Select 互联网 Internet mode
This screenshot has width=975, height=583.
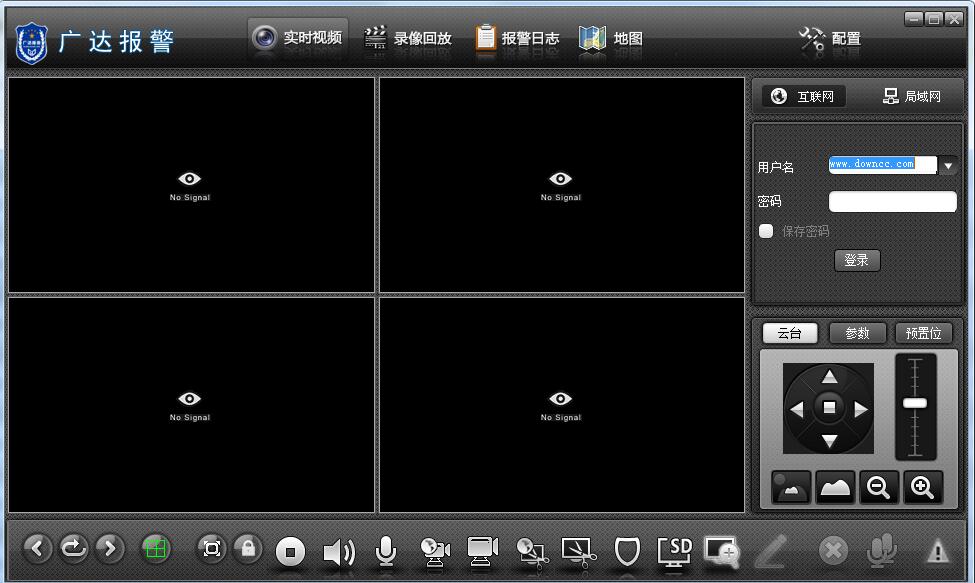tap(803, 96)
